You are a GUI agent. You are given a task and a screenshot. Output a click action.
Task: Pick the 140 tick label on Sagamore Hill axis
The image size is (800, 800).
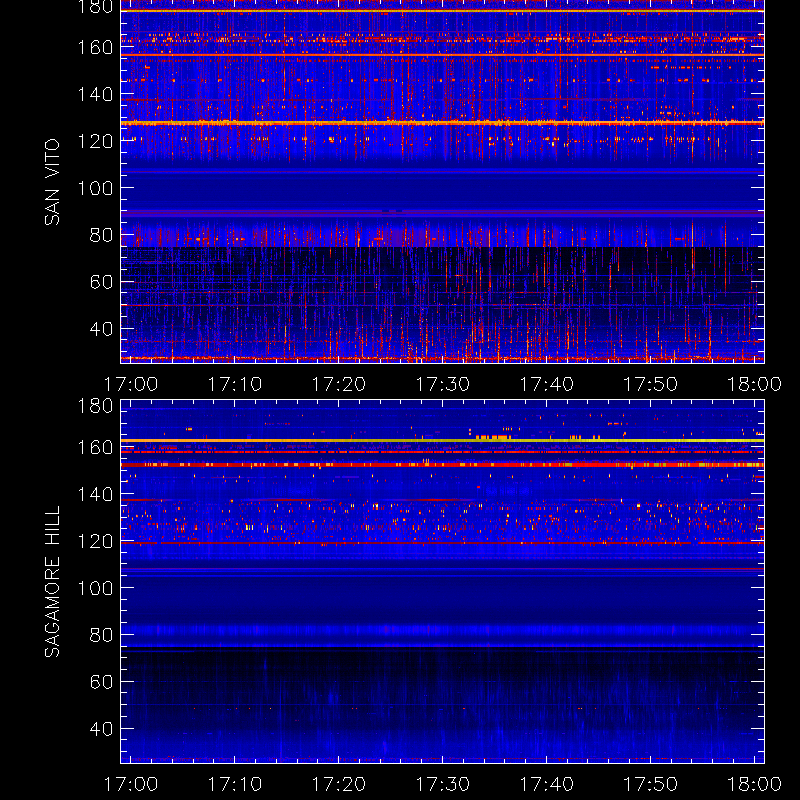[95, 494]
